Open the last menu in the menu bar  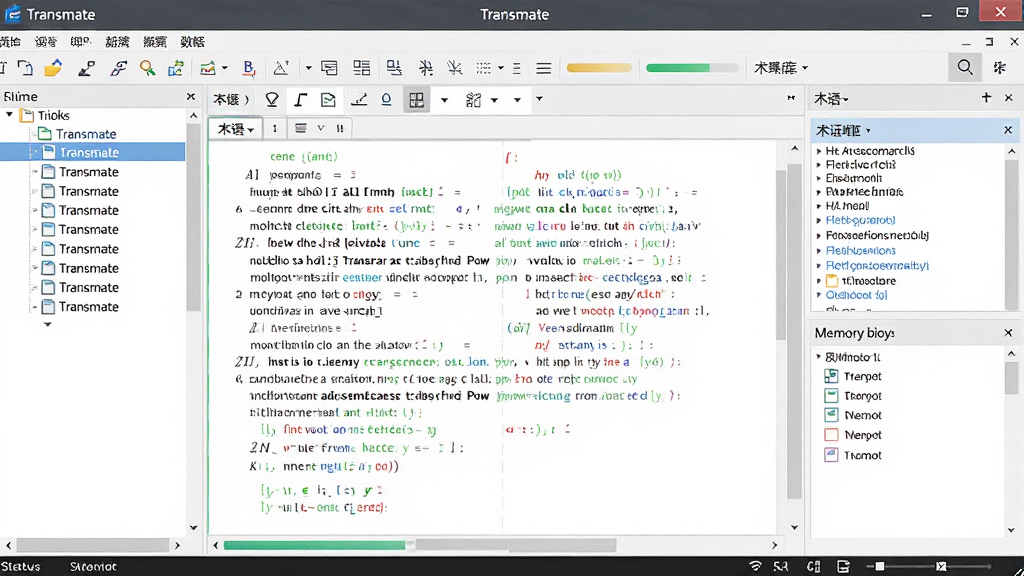(x=192, y=42)
